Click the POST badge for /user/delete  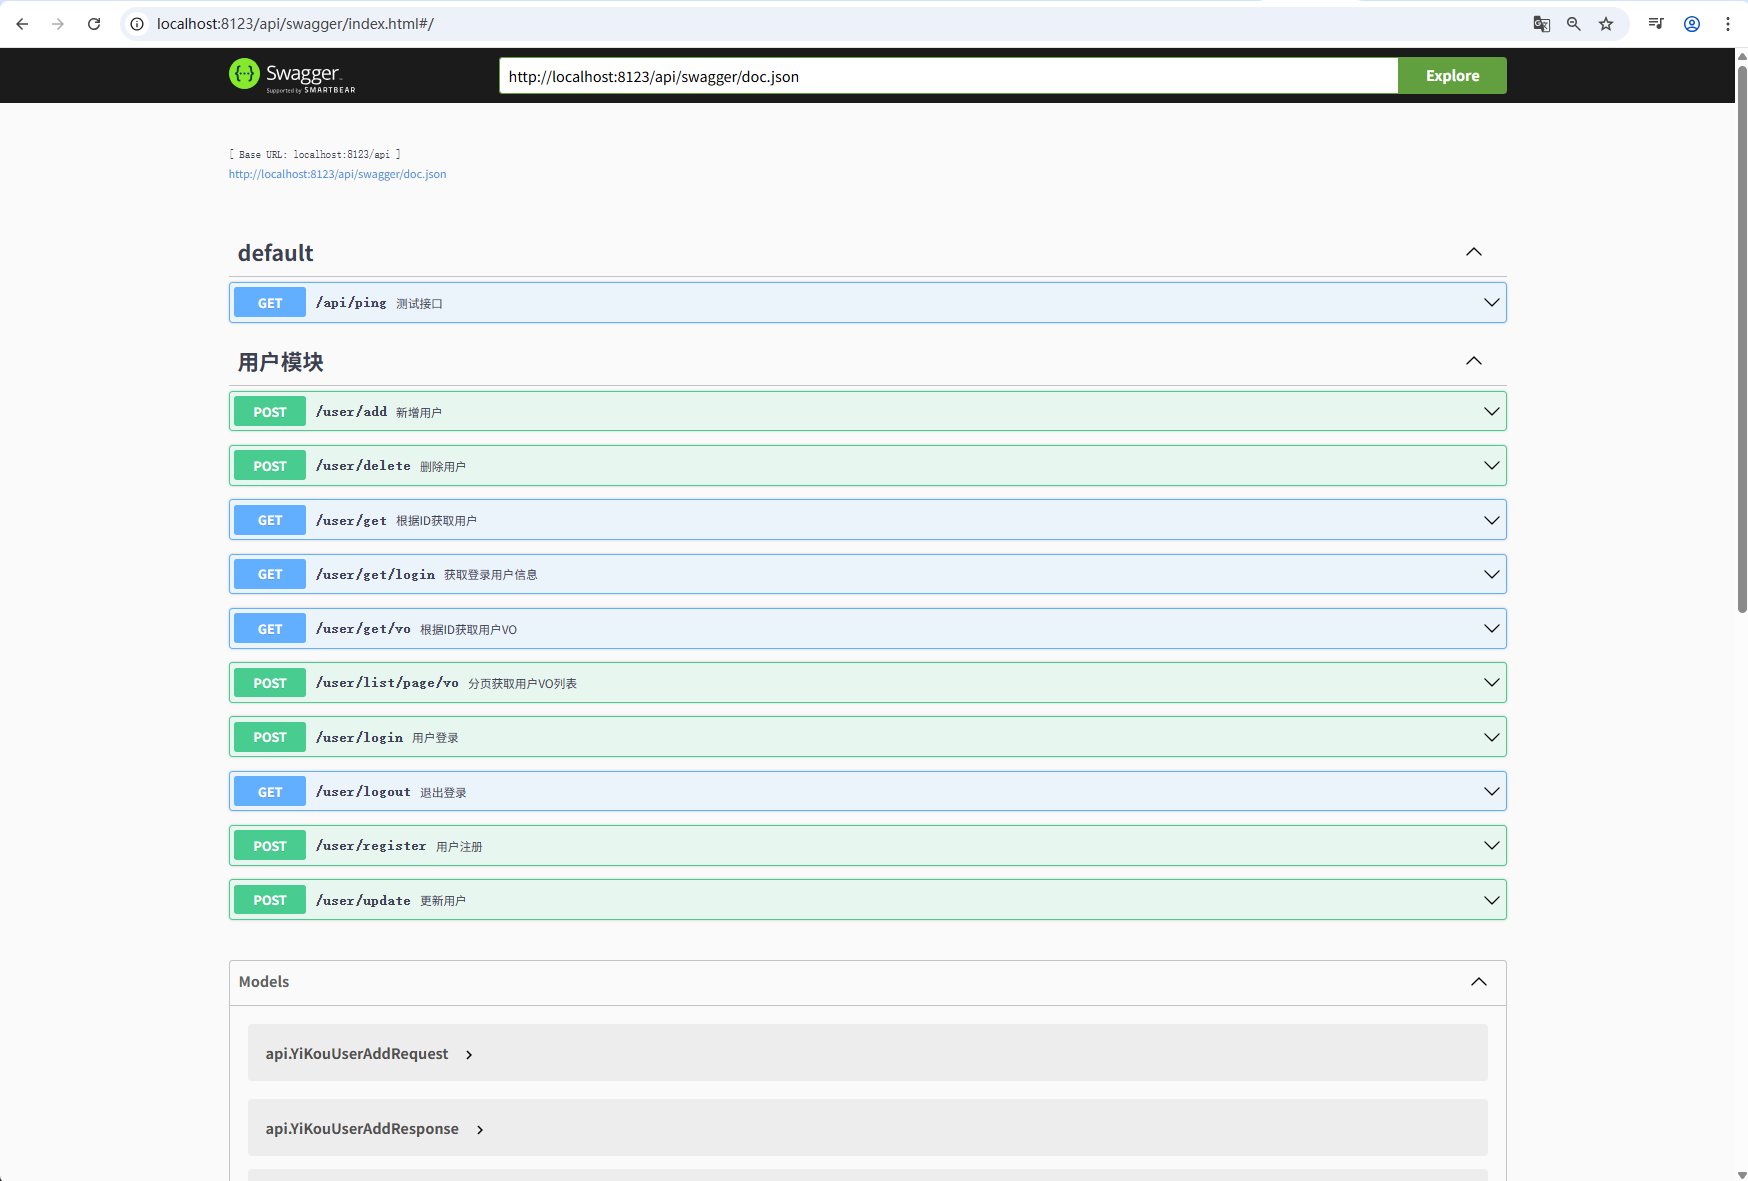pyautogui.click(x=270, y=466)
